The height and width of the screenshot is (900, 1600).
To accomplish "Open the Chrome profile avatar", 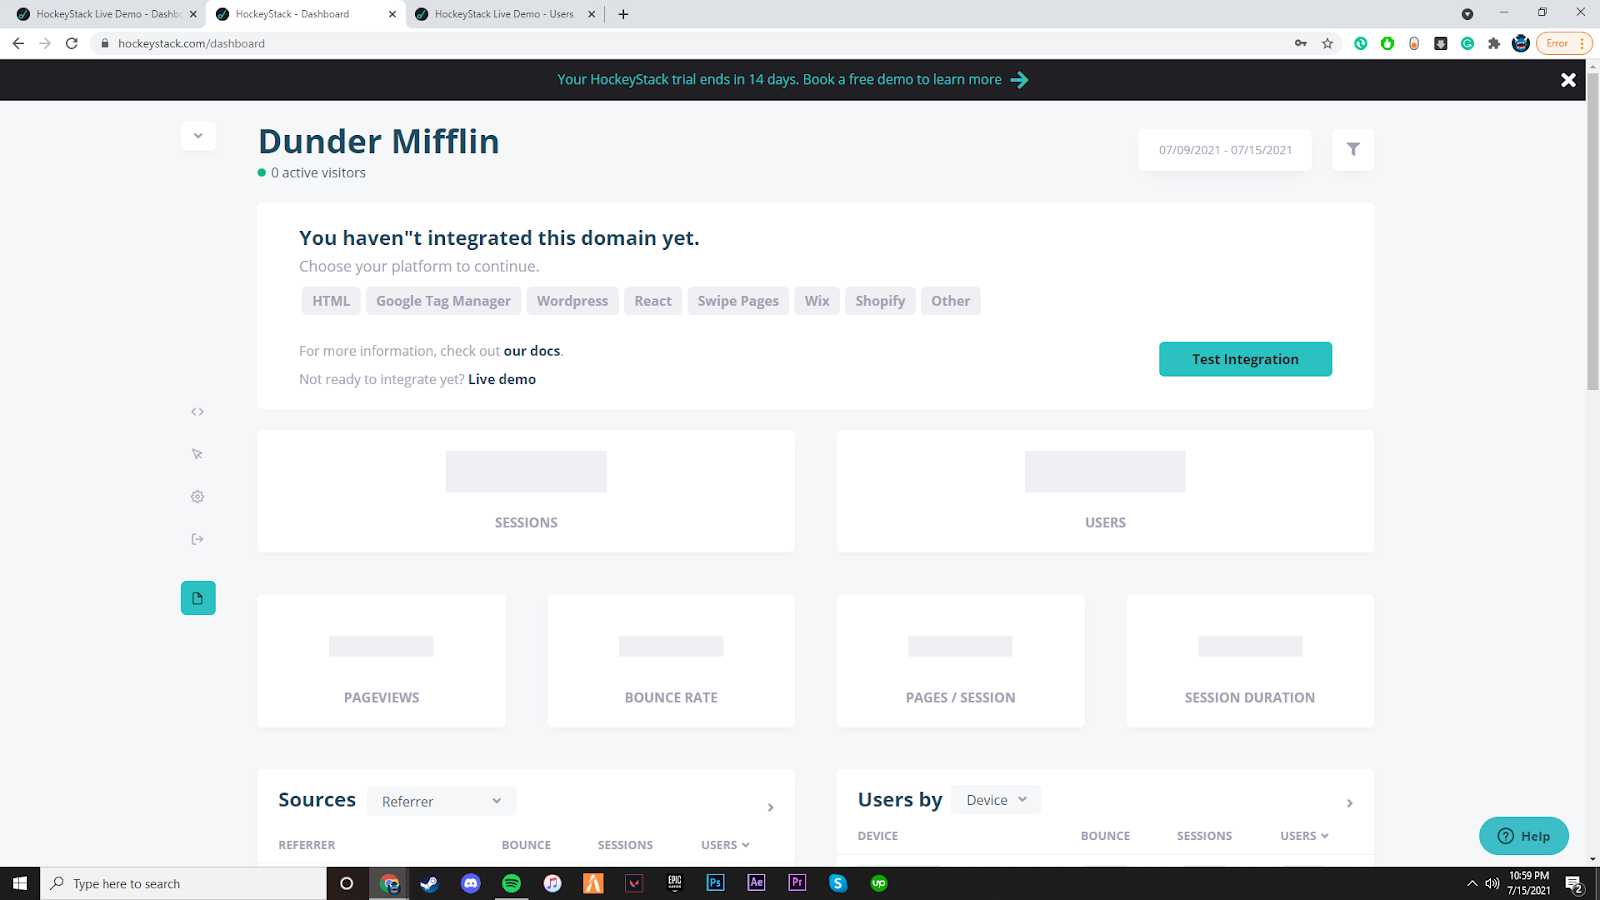I will (1521, 43).
